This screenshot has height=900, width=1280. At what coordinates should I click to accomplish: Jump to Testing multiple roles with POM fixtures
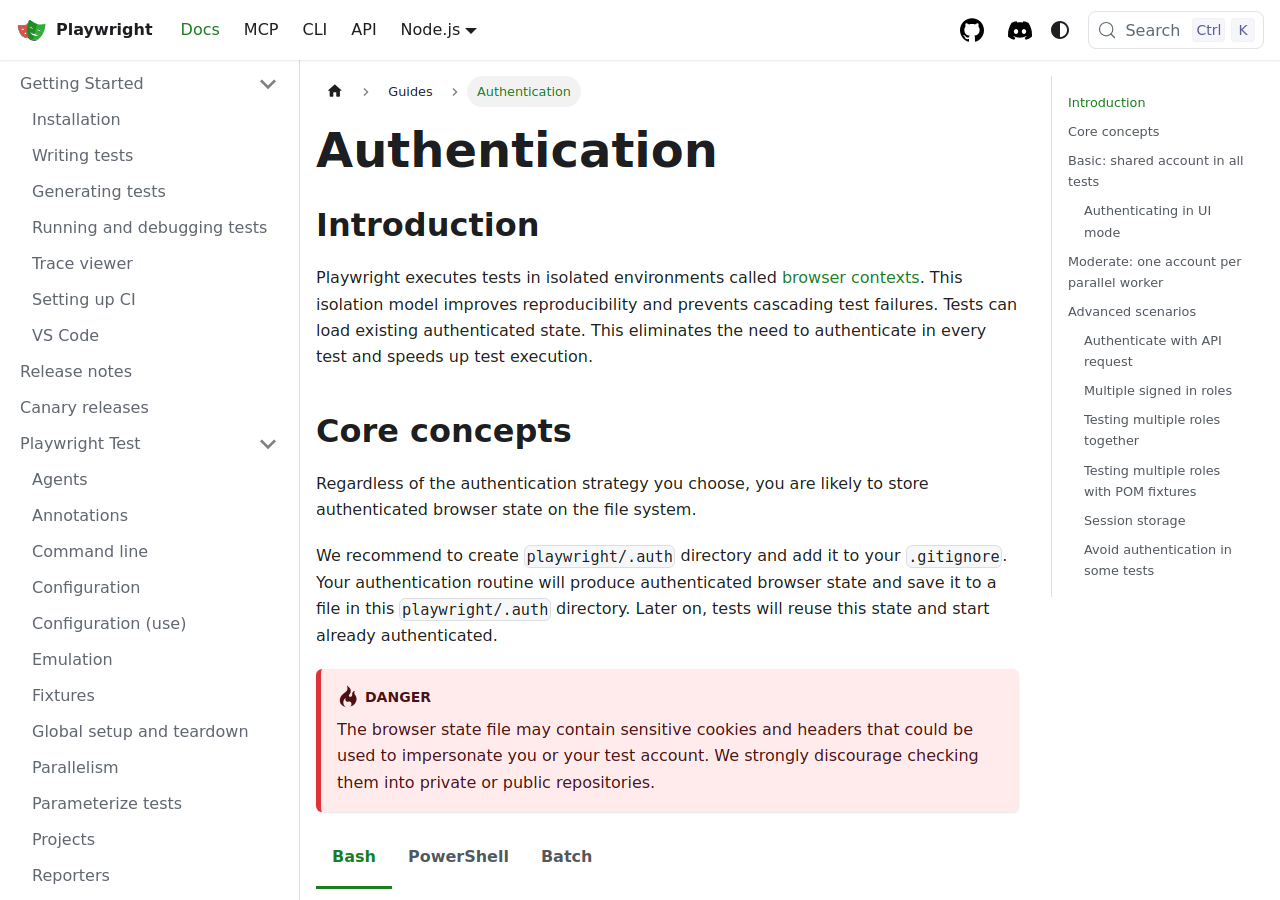(1152, 481)
